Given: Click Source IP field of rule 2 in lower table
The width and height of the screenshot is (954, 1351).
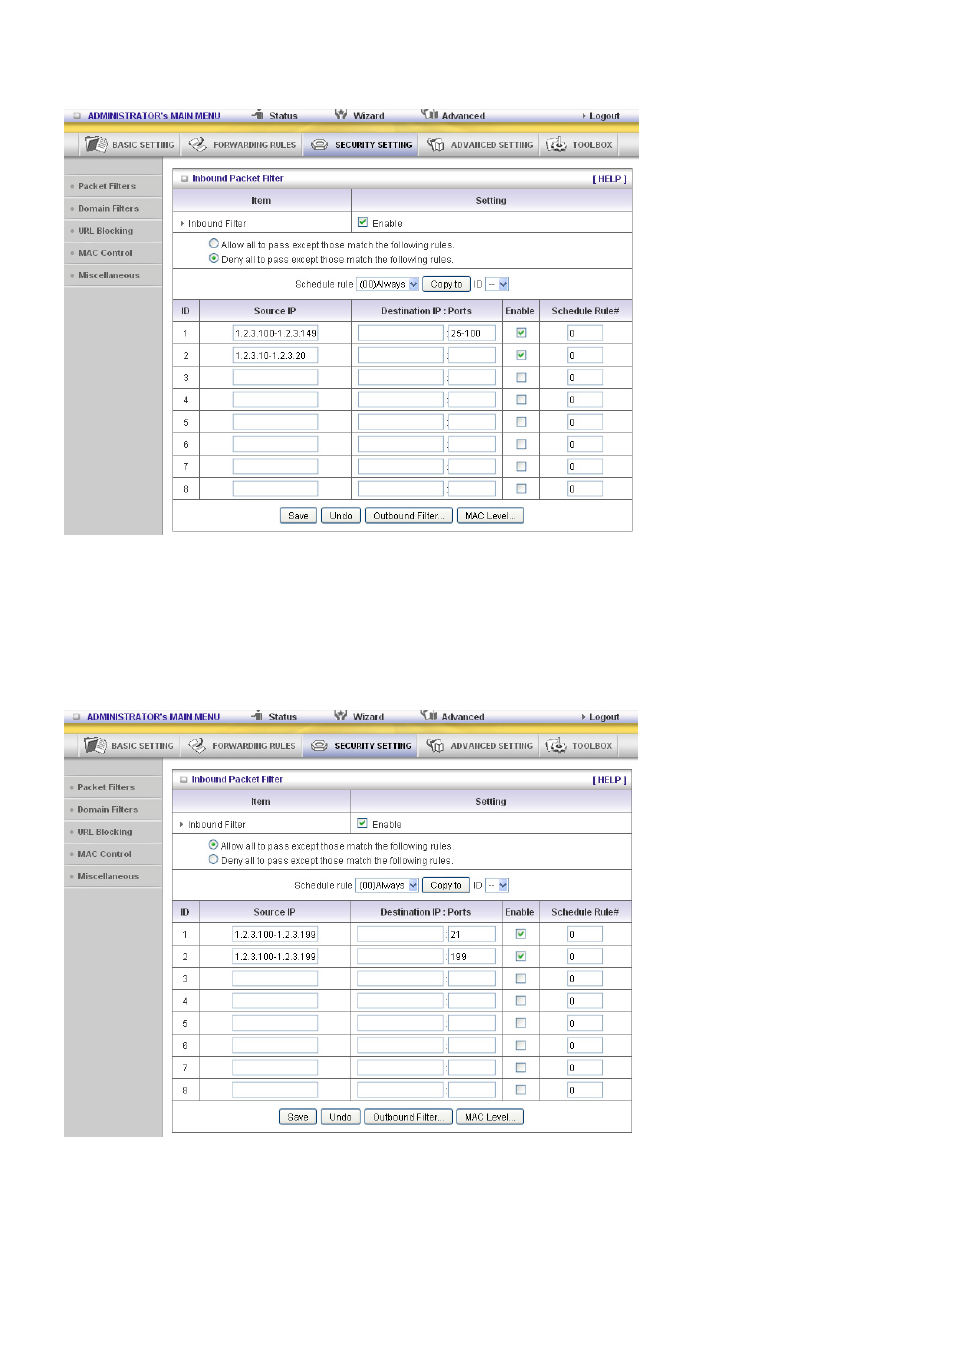Looking at the screenshot, I should click(275, 956).
